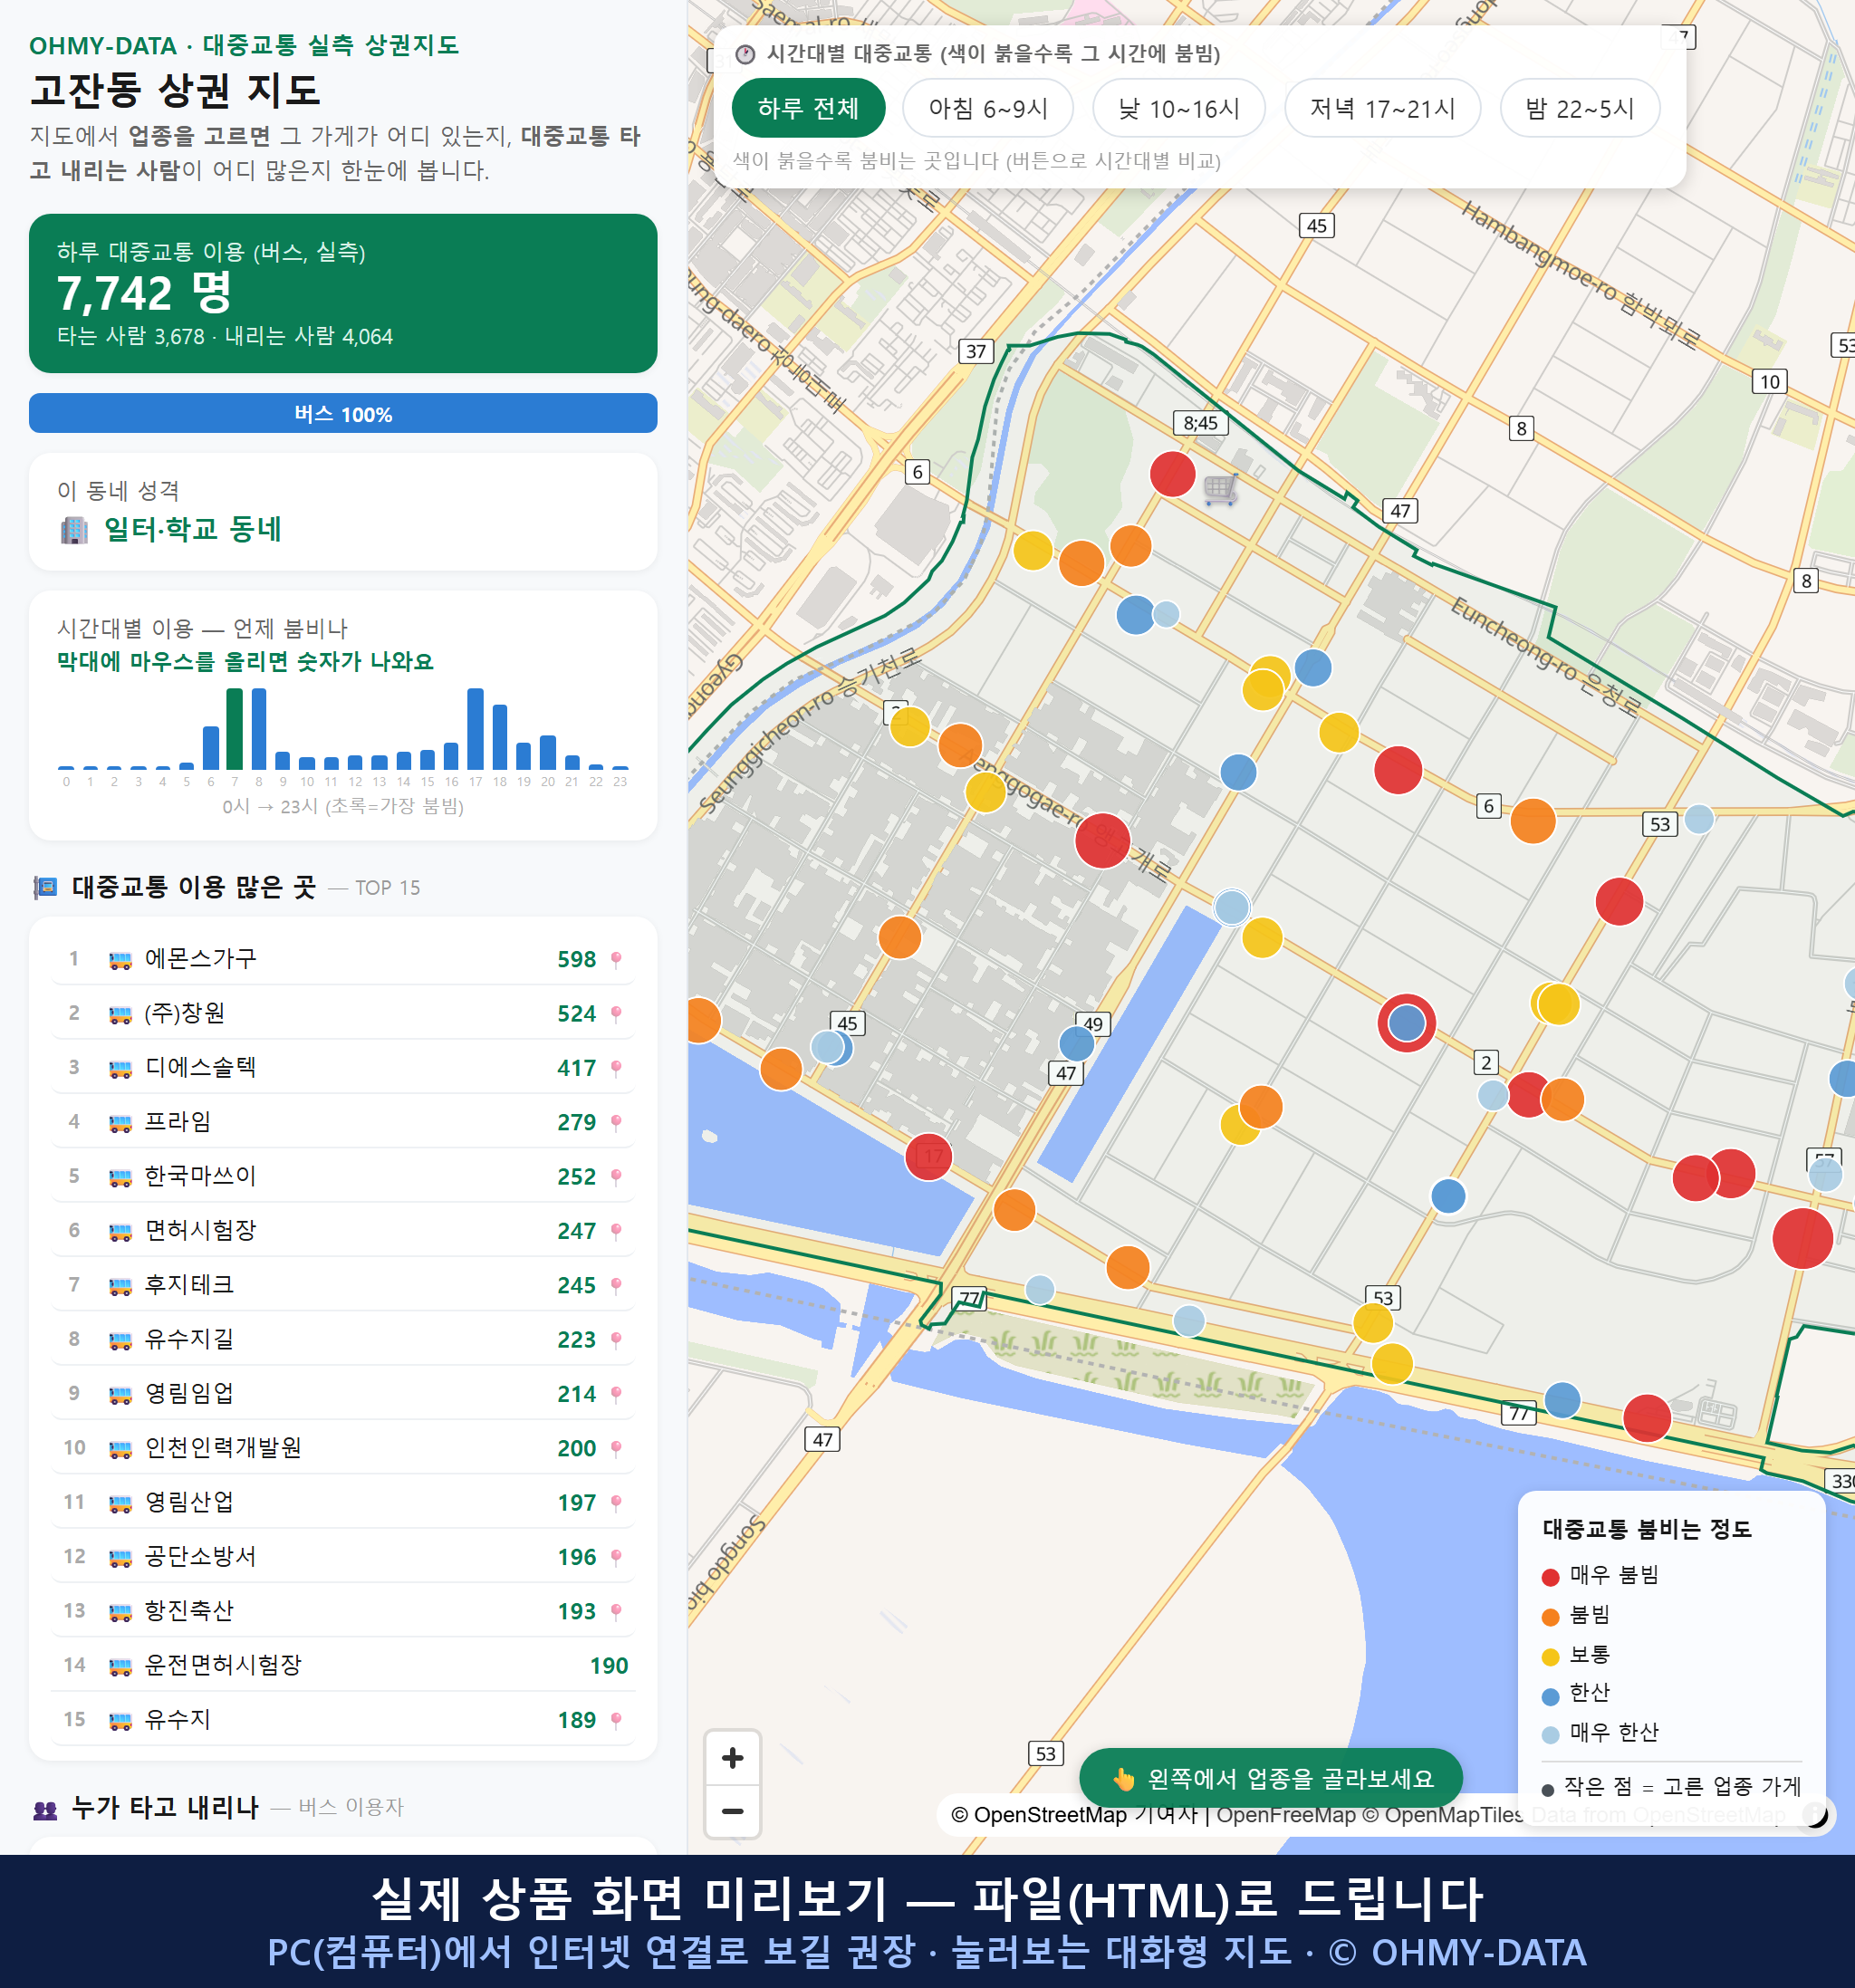This screenshot has height=1988, width=1855.
Task: Click the people icon beside 누가 타고 내리나
Action: [45, 1808]
